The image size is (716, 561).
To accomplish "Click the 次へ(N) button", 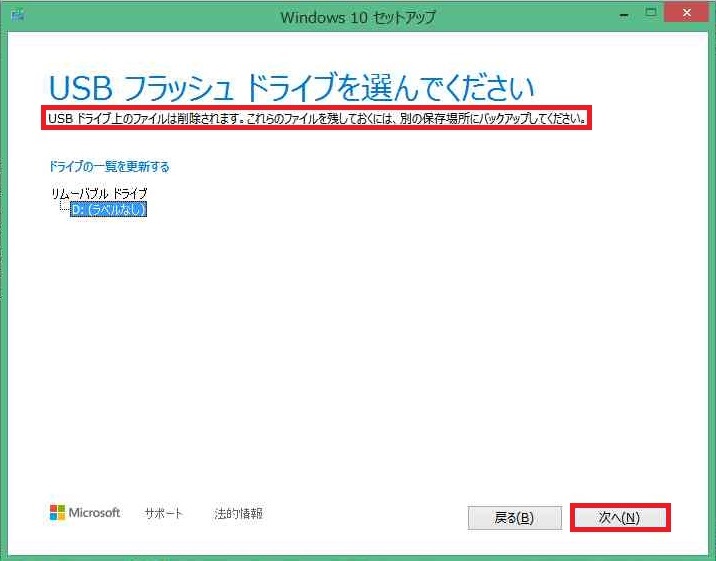I will (621, 518).
